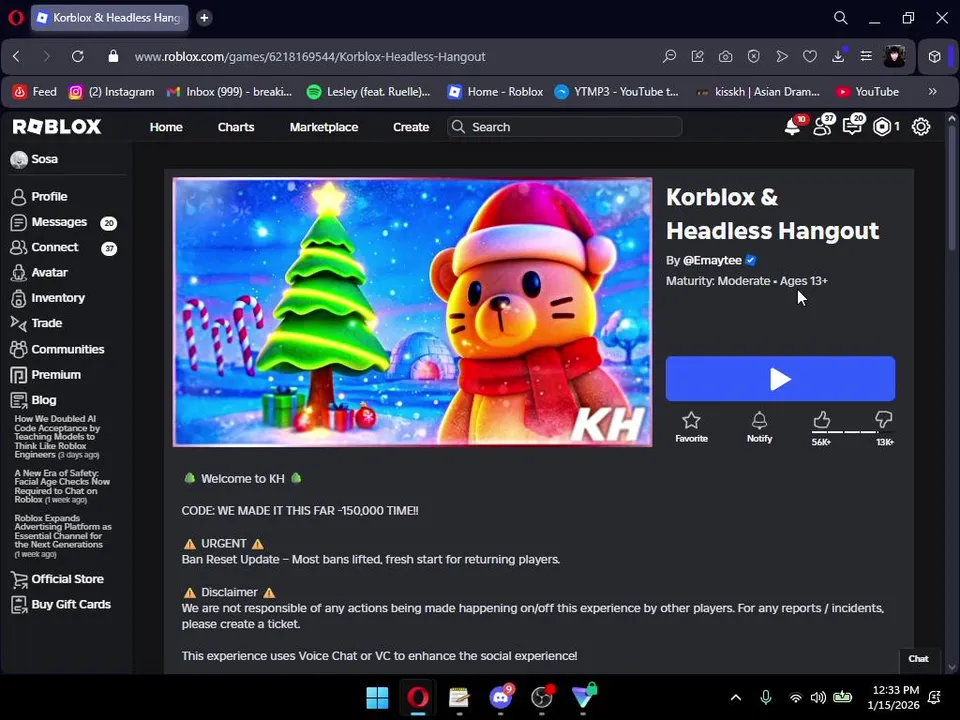Open a new browser tab
Screen dimensions: 960x720
click(204, 18)
